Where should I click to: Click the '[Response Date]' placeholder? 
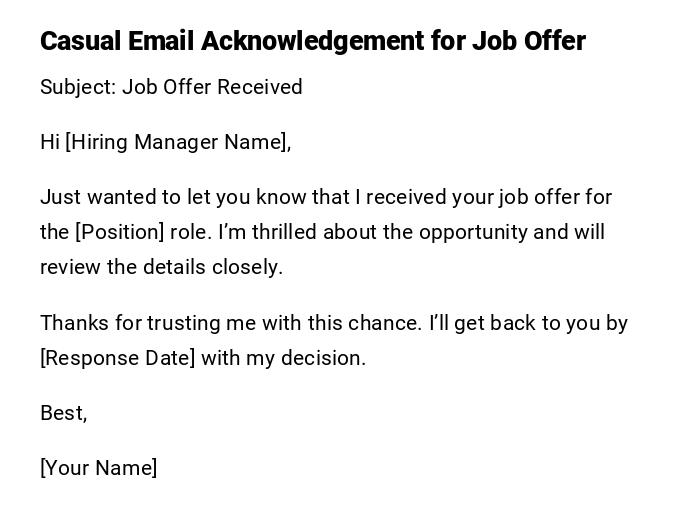point(117,358)
